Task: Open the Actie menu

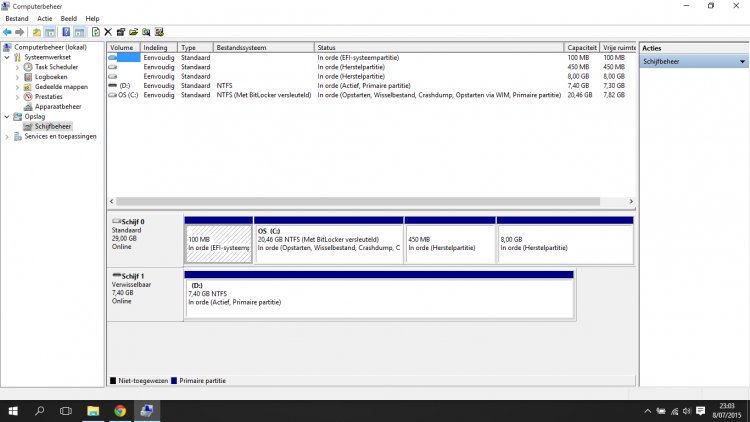Action: pos(45,19)
